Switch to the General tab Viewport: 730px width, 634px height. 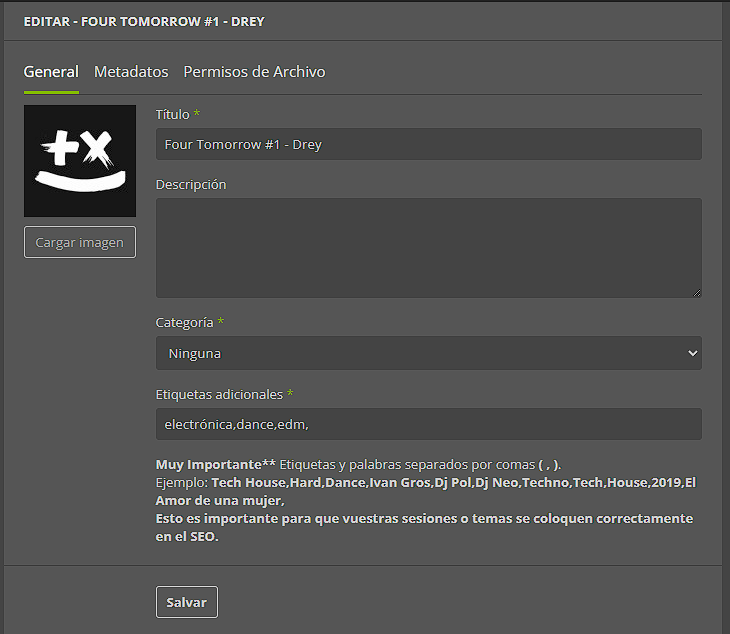(x=51, y=72)
